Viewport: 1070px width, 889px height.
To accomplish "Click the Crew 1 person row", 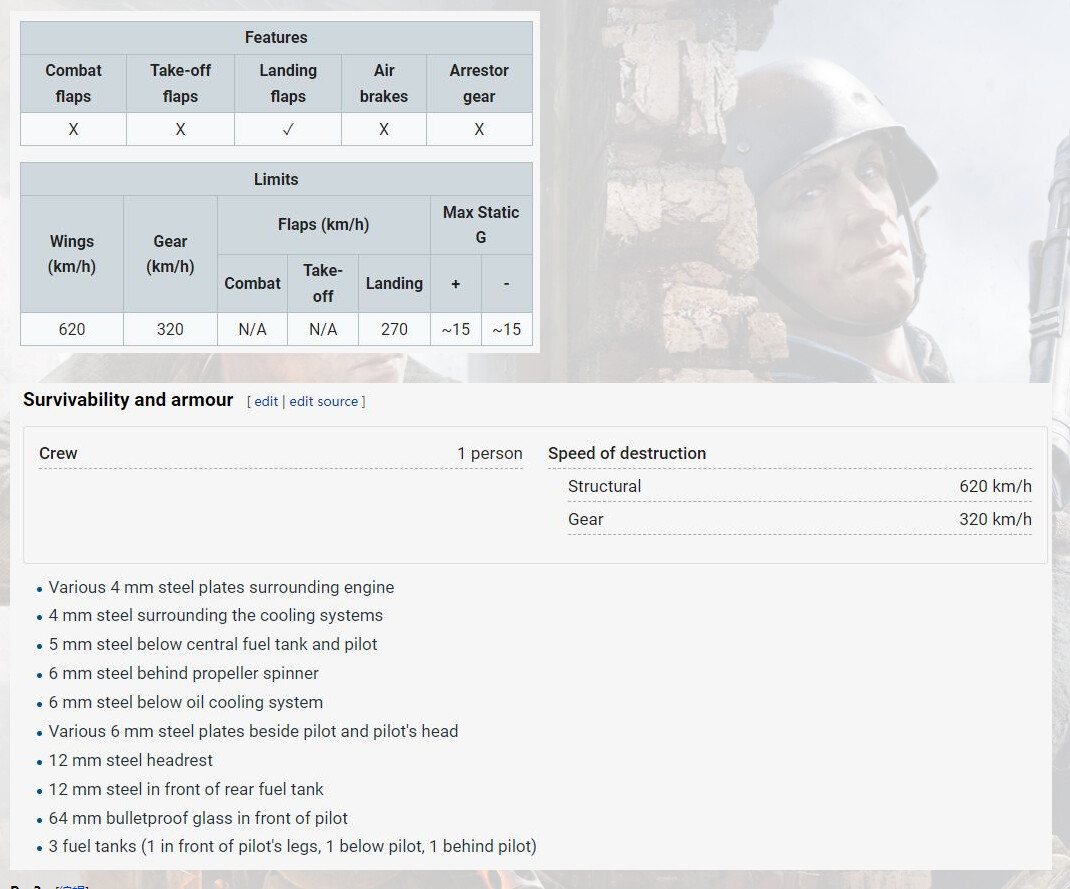I will pyautogui.click(x=280, y=454).
